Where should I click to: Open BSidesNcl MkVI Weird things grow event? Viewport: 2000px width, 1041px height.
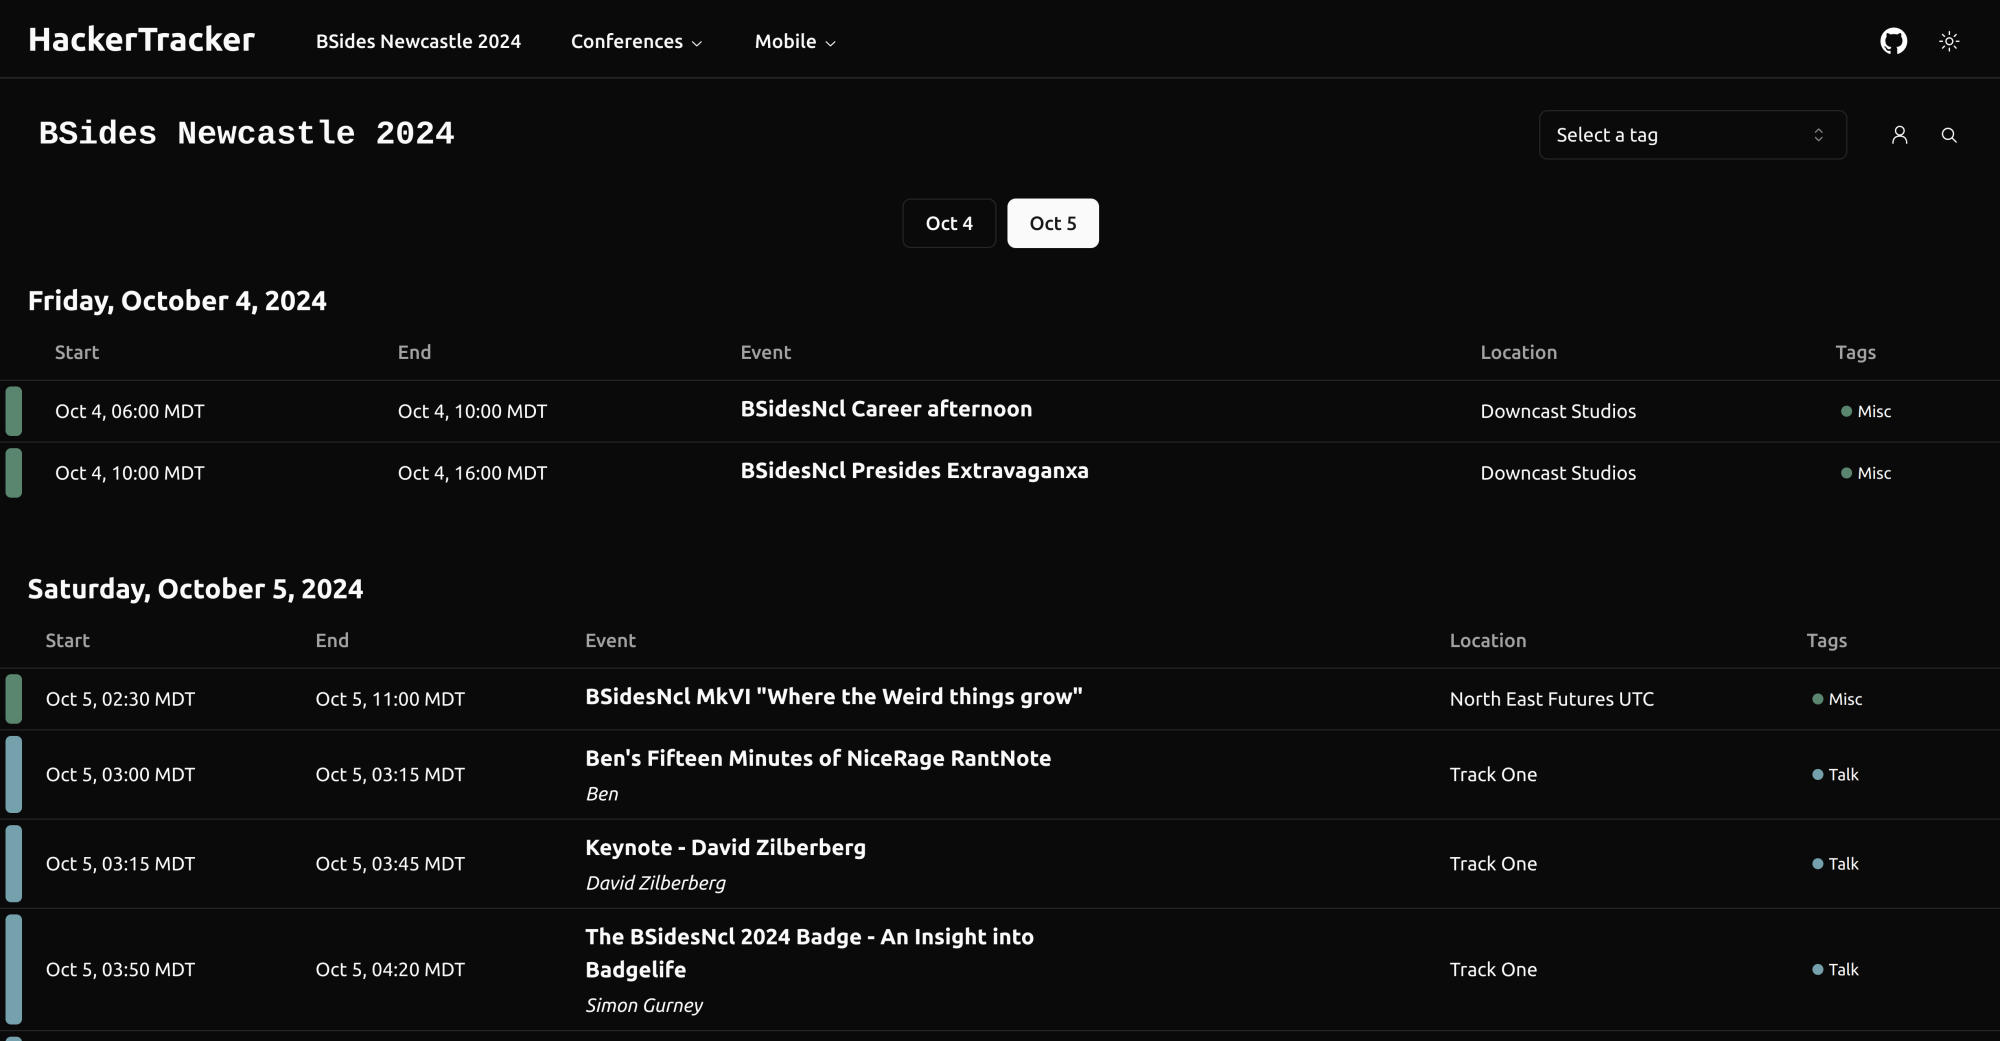pos(834,697)
